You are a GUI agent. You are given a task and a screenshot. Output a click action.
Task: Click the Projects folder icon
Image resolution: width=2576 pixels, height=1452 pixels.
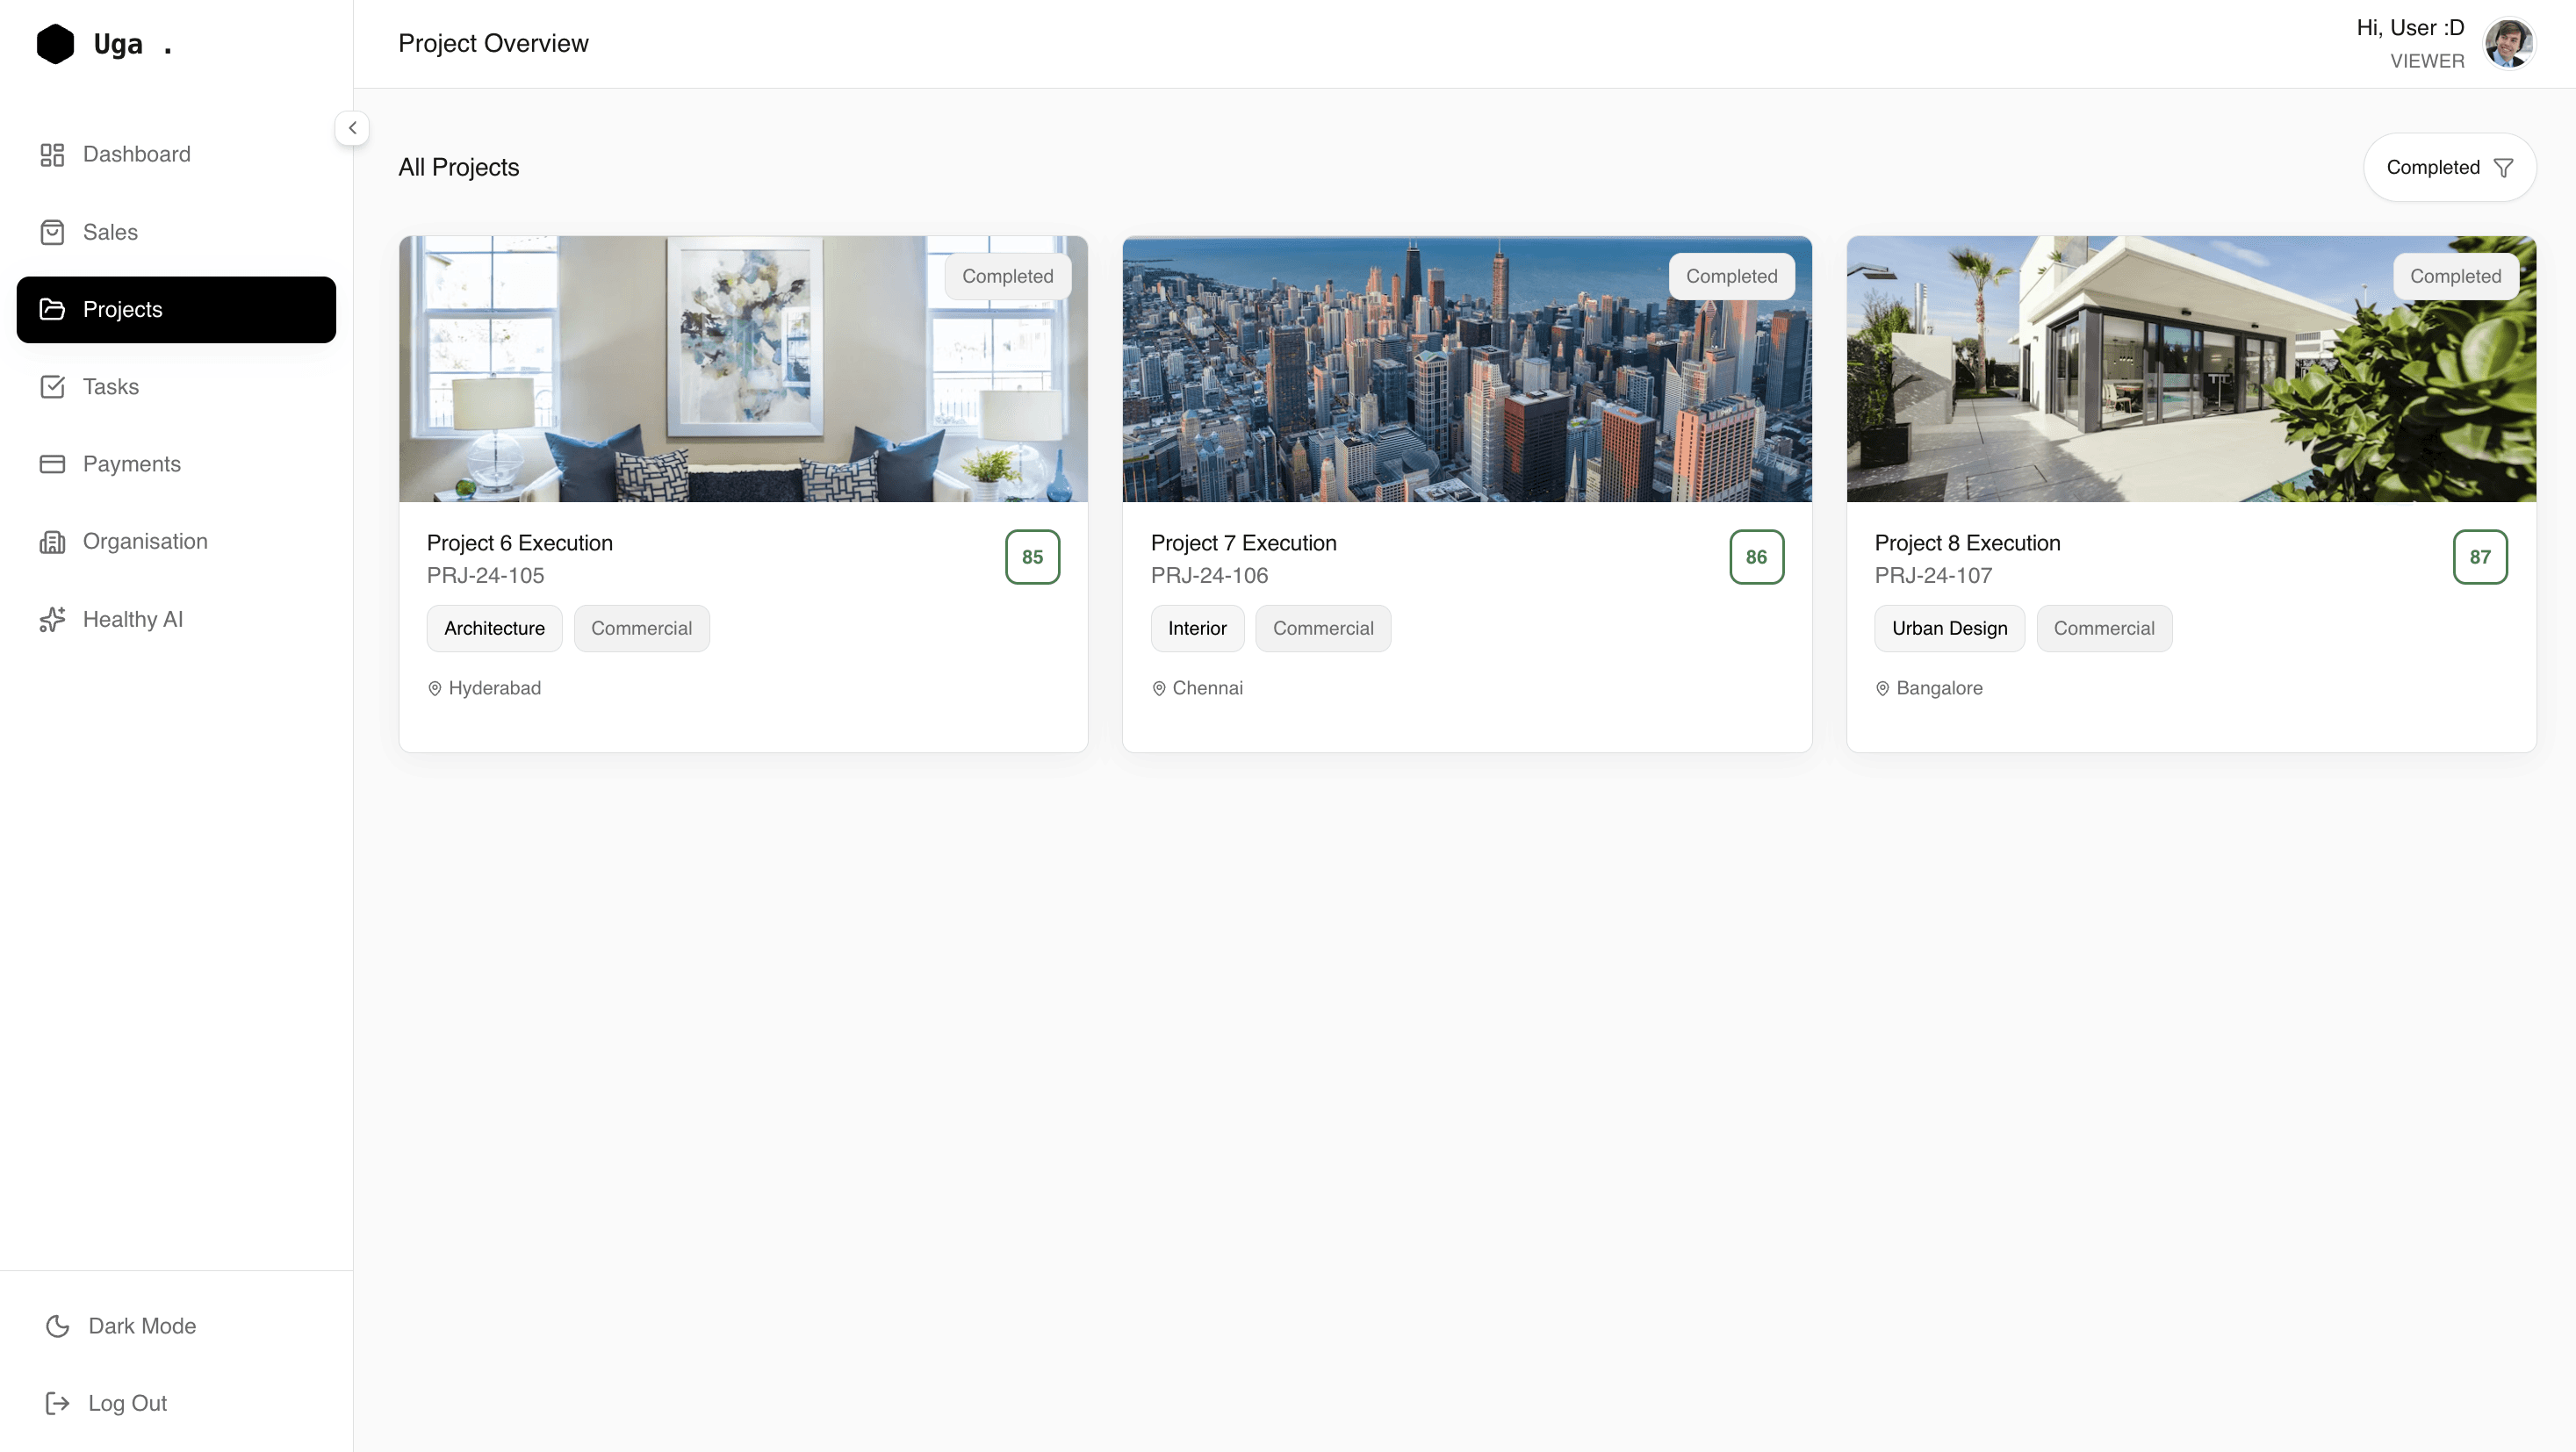(52, 309)
